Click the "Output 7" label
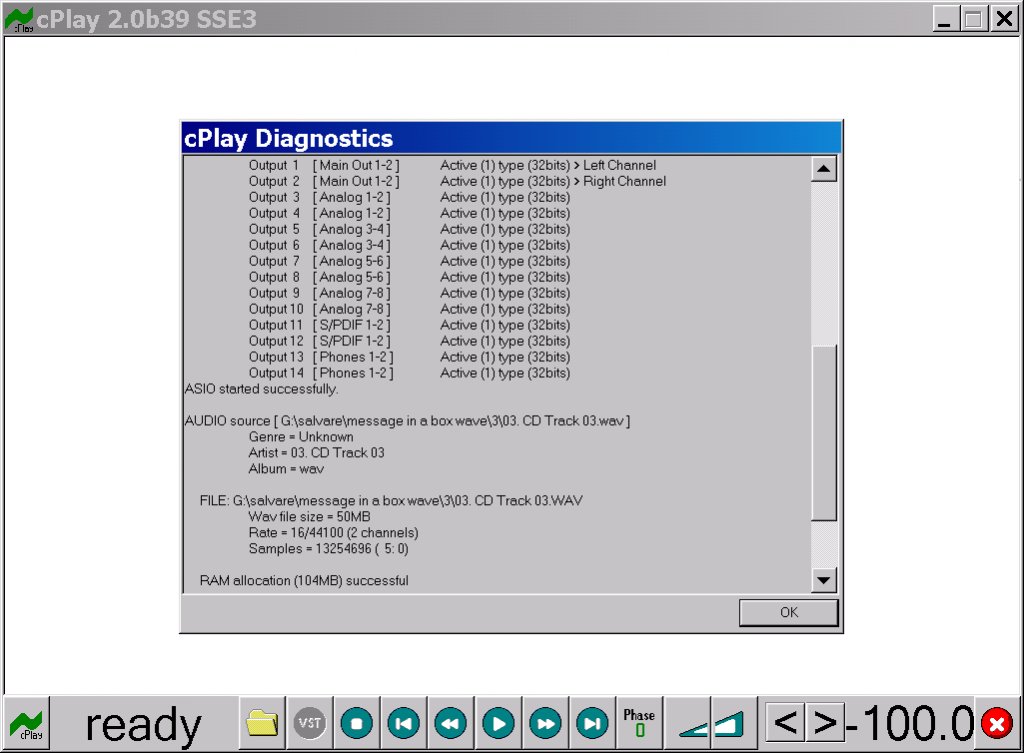 [274, 261]
